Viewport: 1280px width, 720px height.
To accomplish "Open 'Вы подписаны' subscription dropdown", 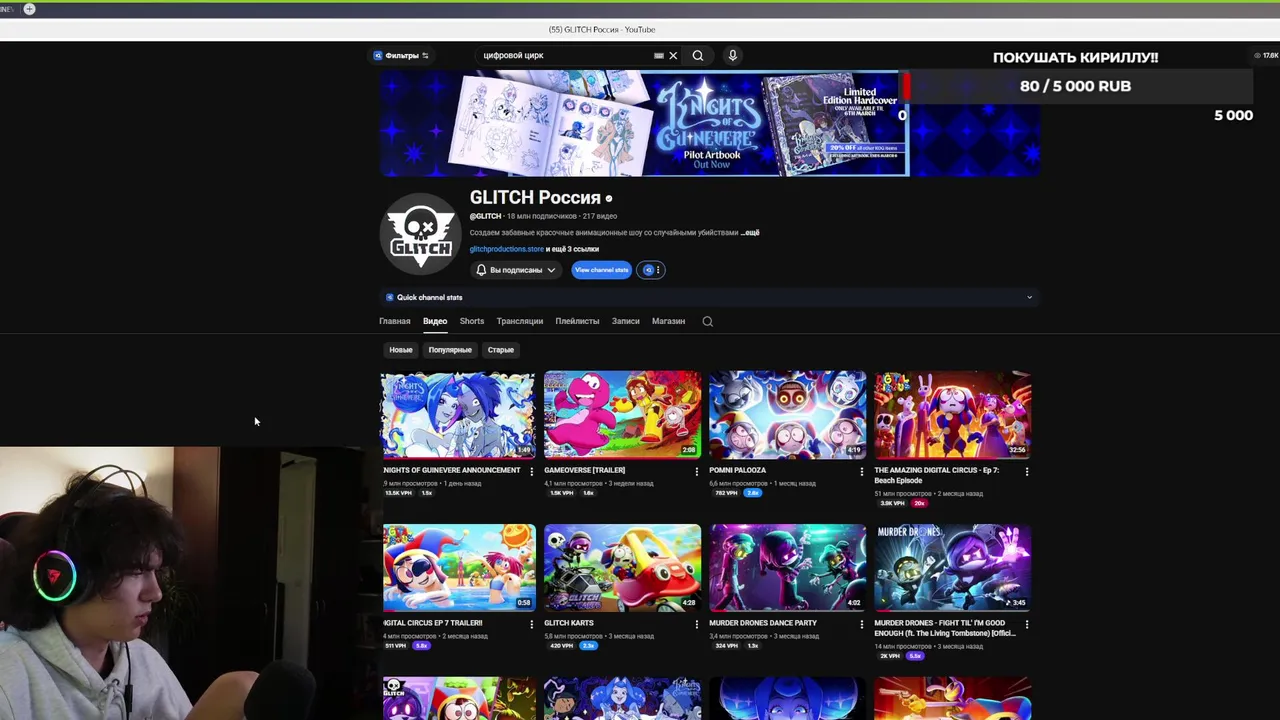I will point(516,270).
